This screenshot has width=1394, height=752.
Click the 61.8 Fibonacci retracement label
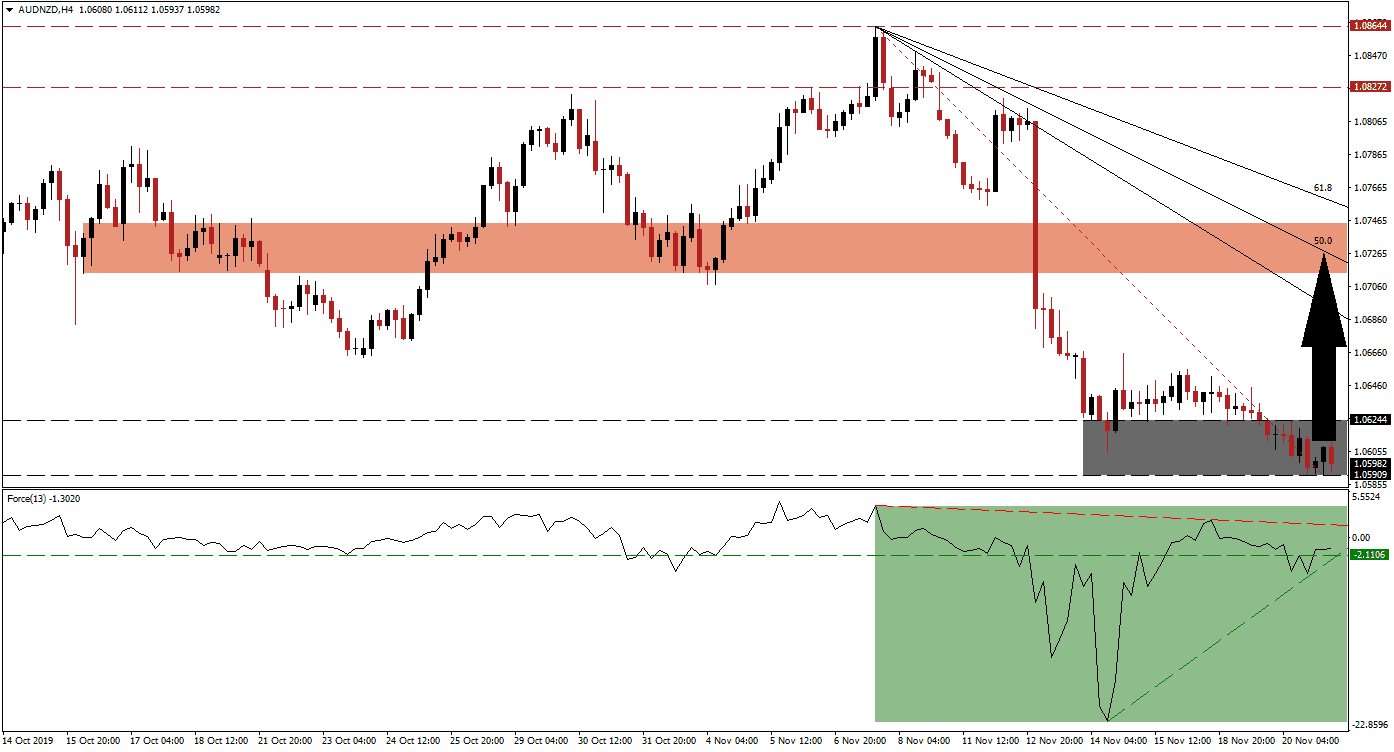click(x=1322, y=185)
